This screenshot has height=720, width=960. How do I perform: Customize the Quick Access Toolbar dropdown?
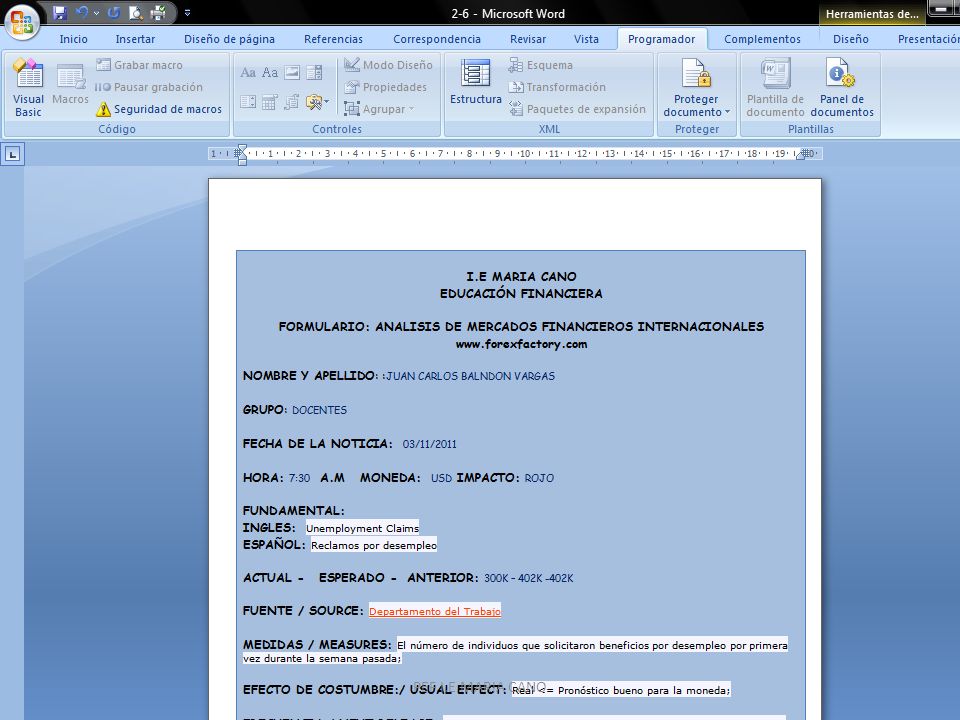tap(187, 12)
